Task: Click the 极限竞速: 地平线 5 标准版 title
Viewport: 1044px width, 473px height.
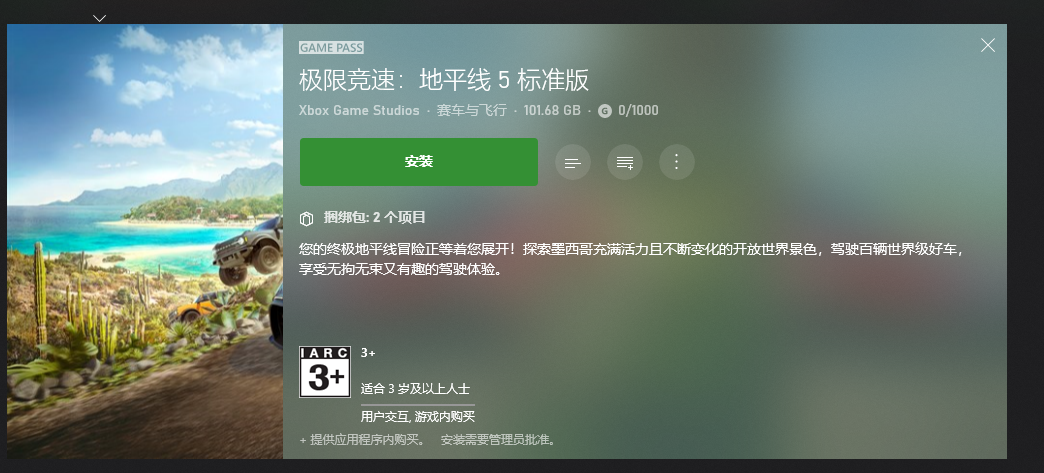Action: (444, 80)
